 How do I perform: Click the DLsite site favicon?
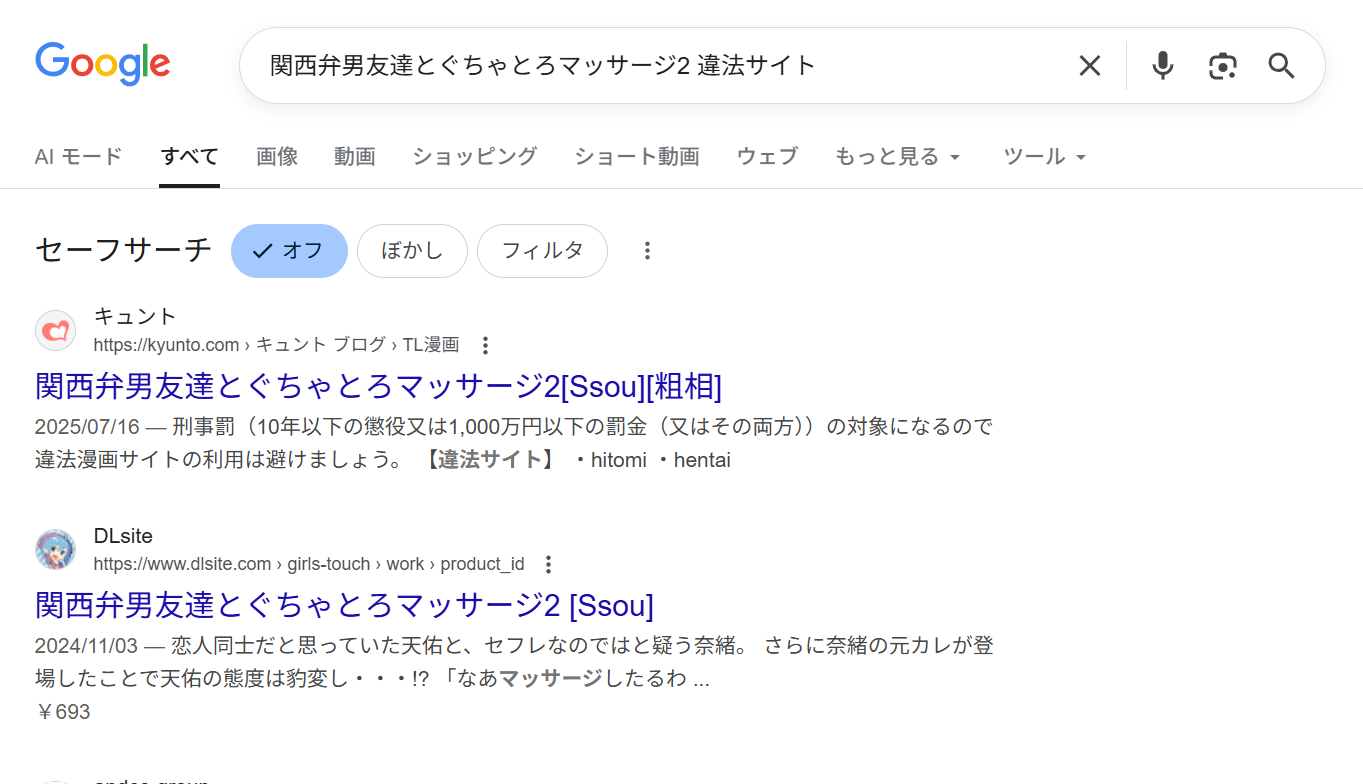coord(55,549)
